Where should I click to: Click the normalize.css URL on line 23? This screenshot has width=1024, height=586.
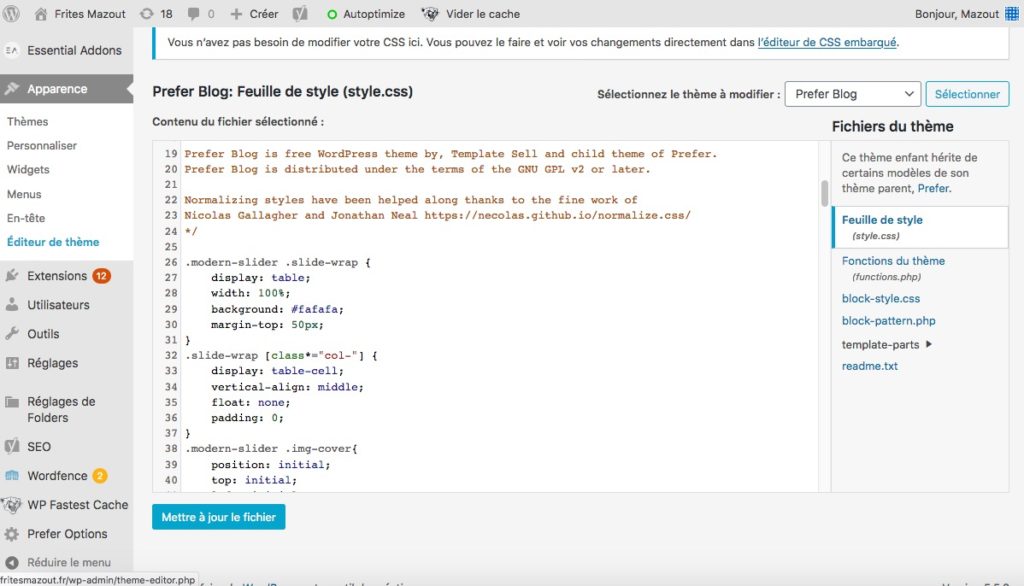coord(558,216)
